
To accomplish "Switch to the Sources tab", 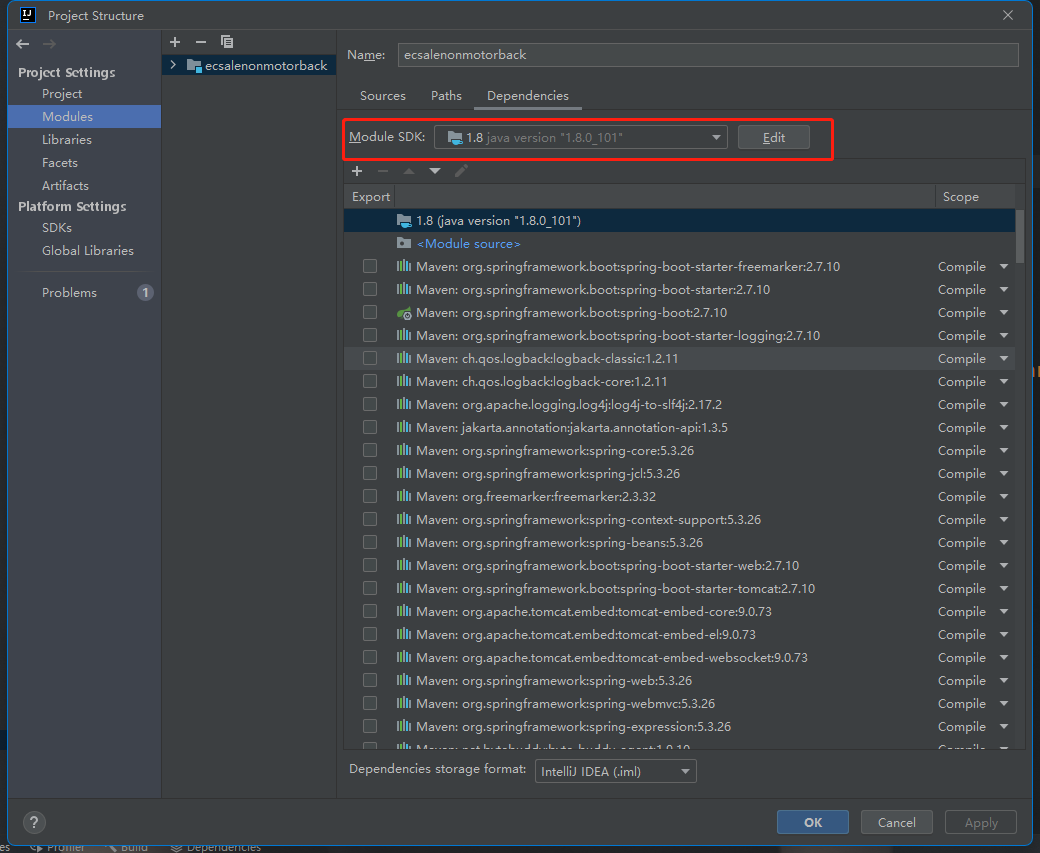I will (382, 96).
